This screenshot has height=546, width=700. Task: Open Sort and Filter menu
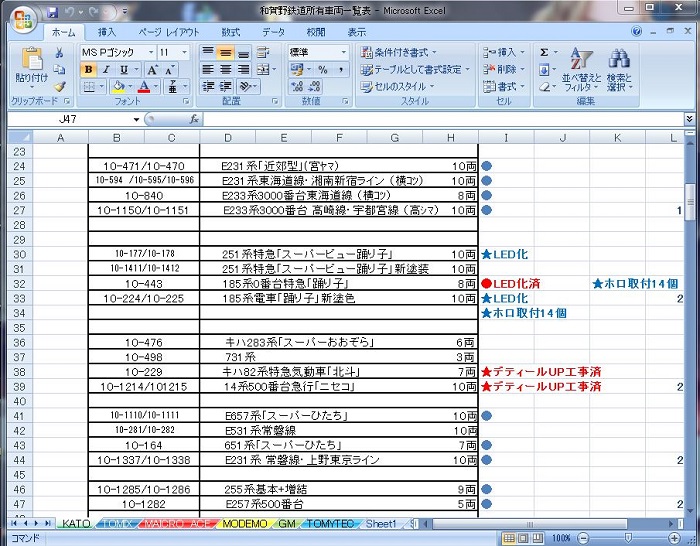click(x=581, y=70)
